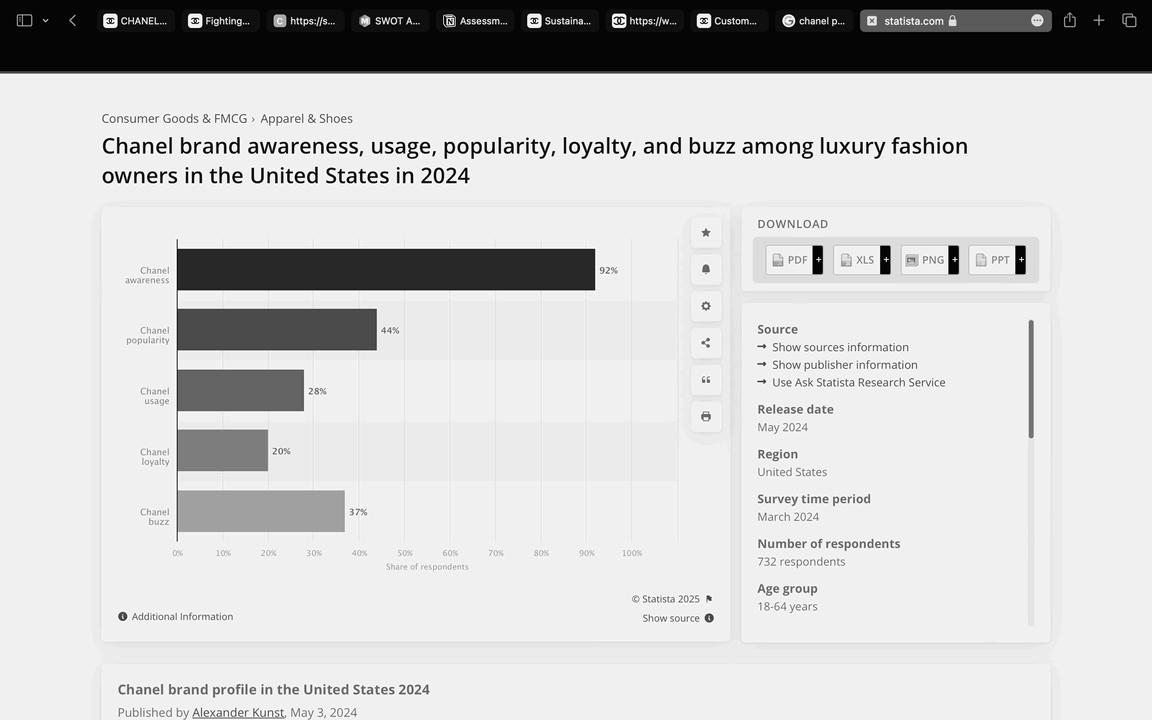
Task: Click the 'March 2024' survey period text
Action: pos(788,517)
